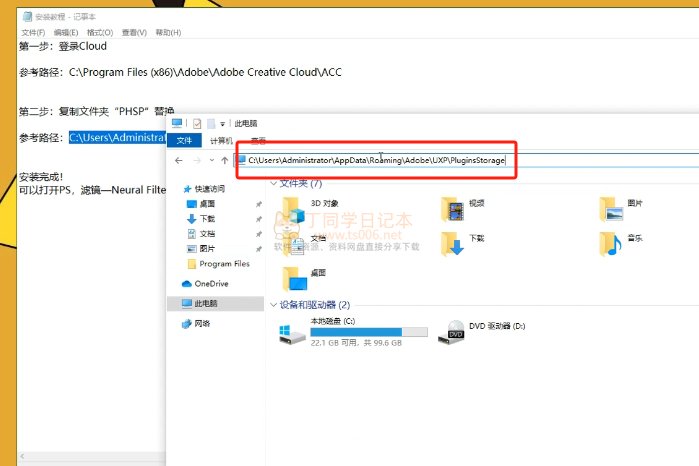
Task: Select the 下载 folder icon in main pane
Action: pyautogui.click(x=452, y=244)
